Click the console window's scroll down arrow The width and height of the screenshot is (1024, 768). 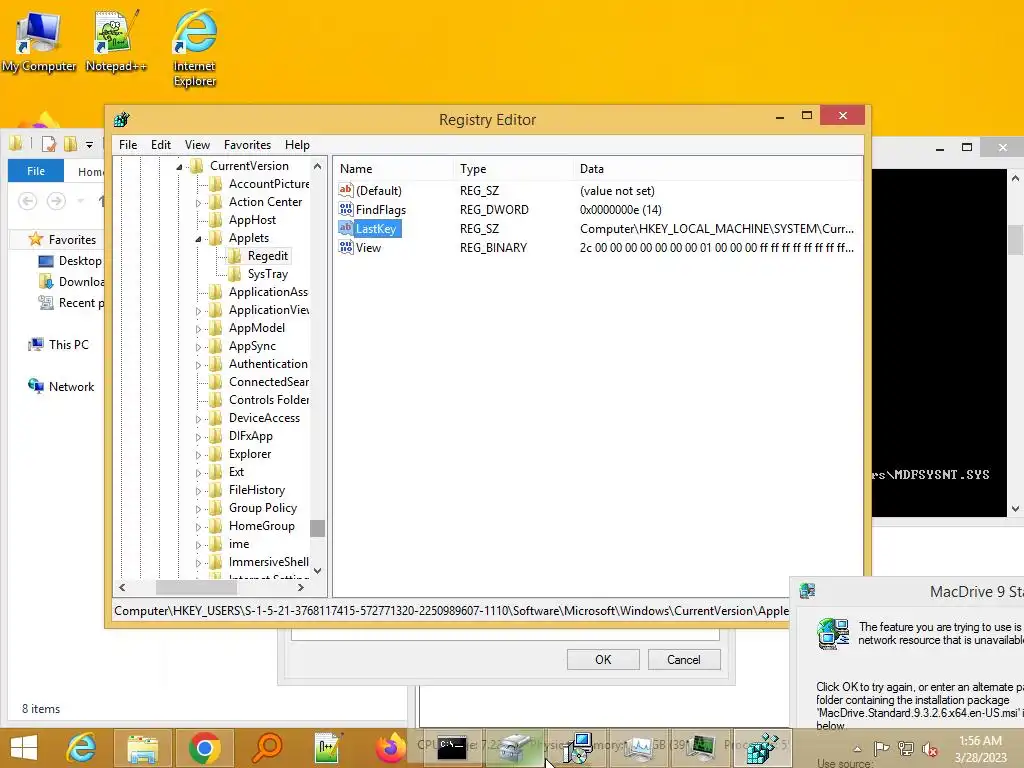pos(1015,509)
